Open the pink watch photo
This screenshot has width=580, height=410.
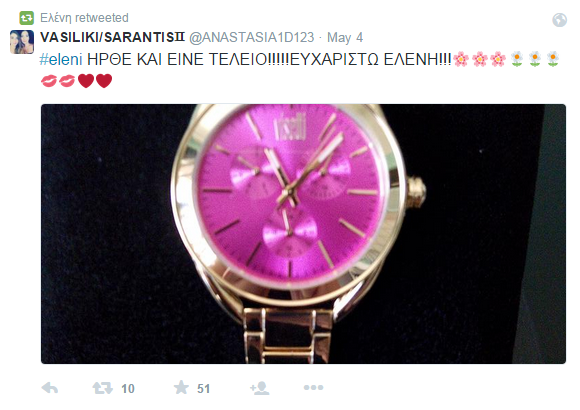click(303, 234)
